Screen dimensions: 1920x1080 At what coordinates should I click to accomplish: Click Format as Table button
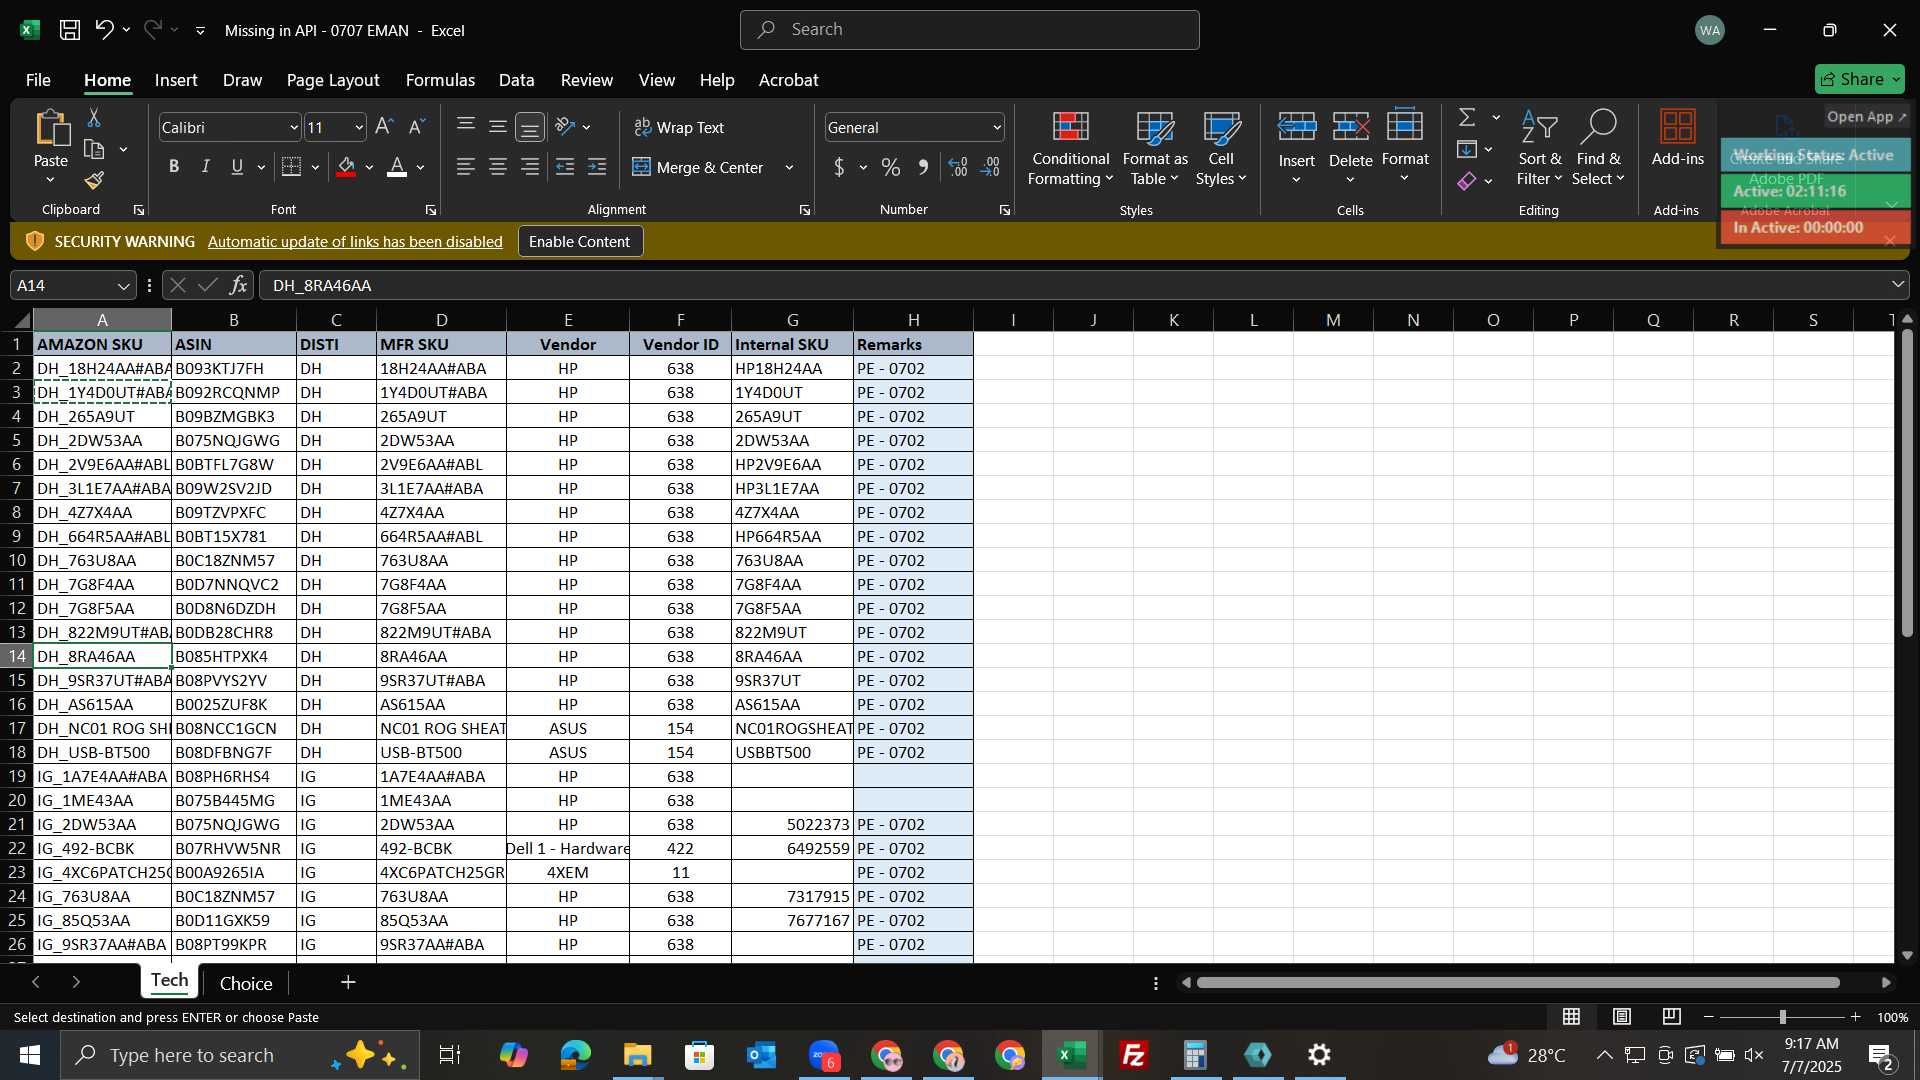(1155, 149)
